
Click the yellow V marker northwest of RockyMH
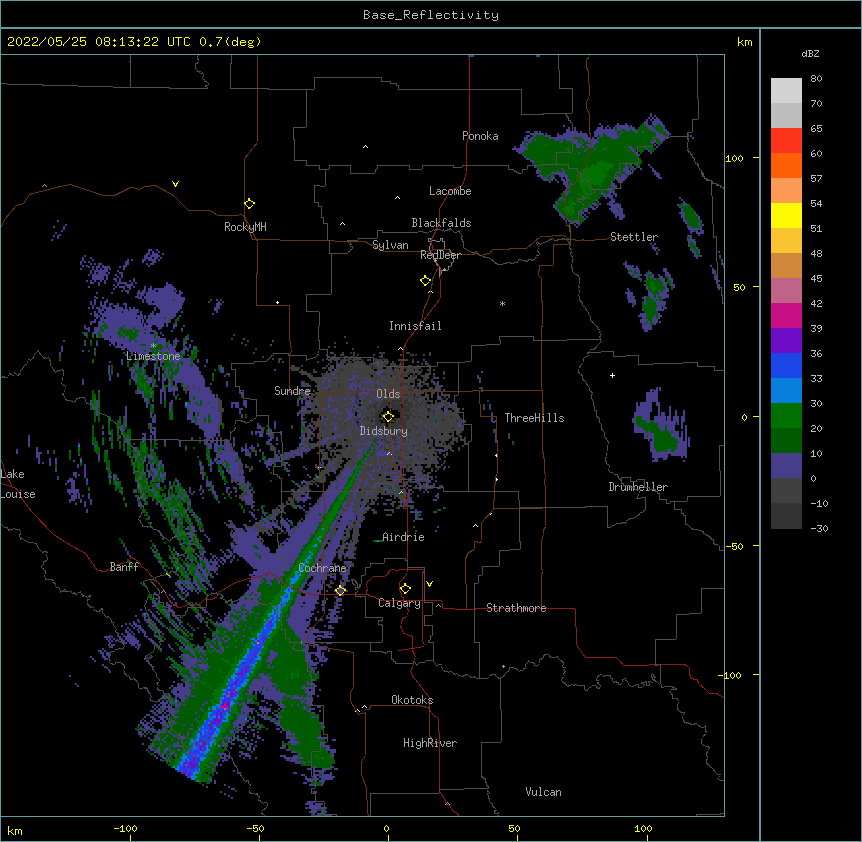(175, 184)
